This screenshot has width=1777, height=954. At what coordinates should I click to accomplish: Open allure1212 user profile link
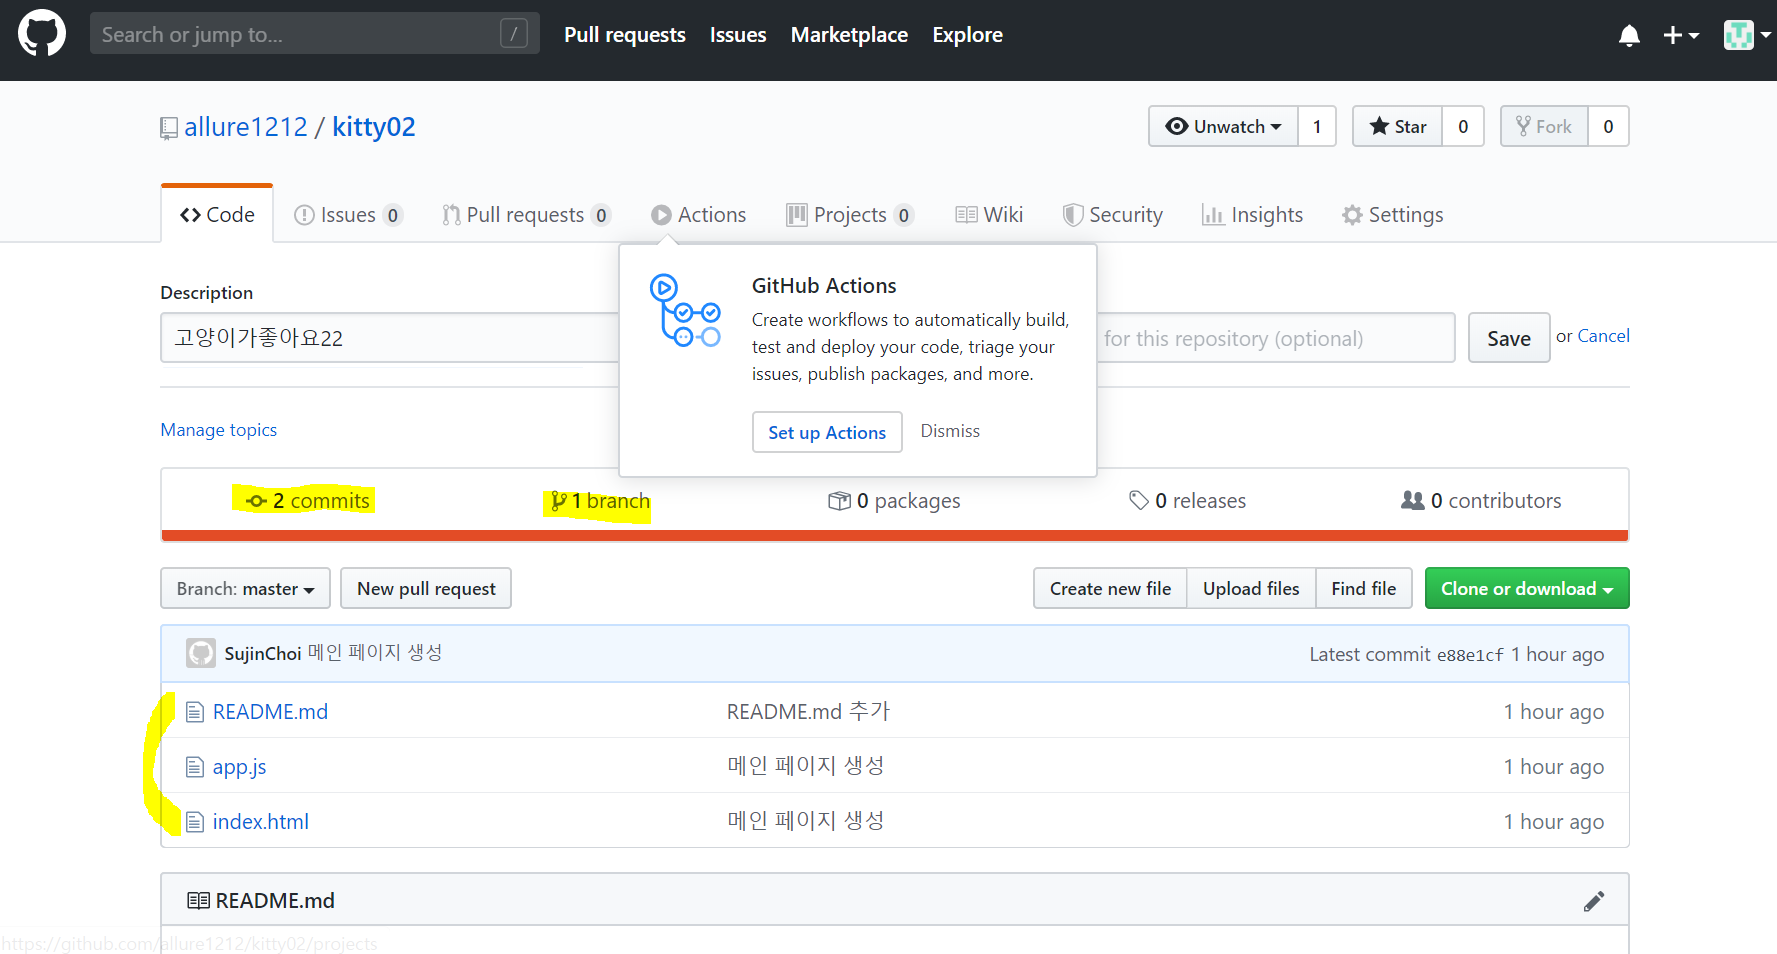click(246, 127)
